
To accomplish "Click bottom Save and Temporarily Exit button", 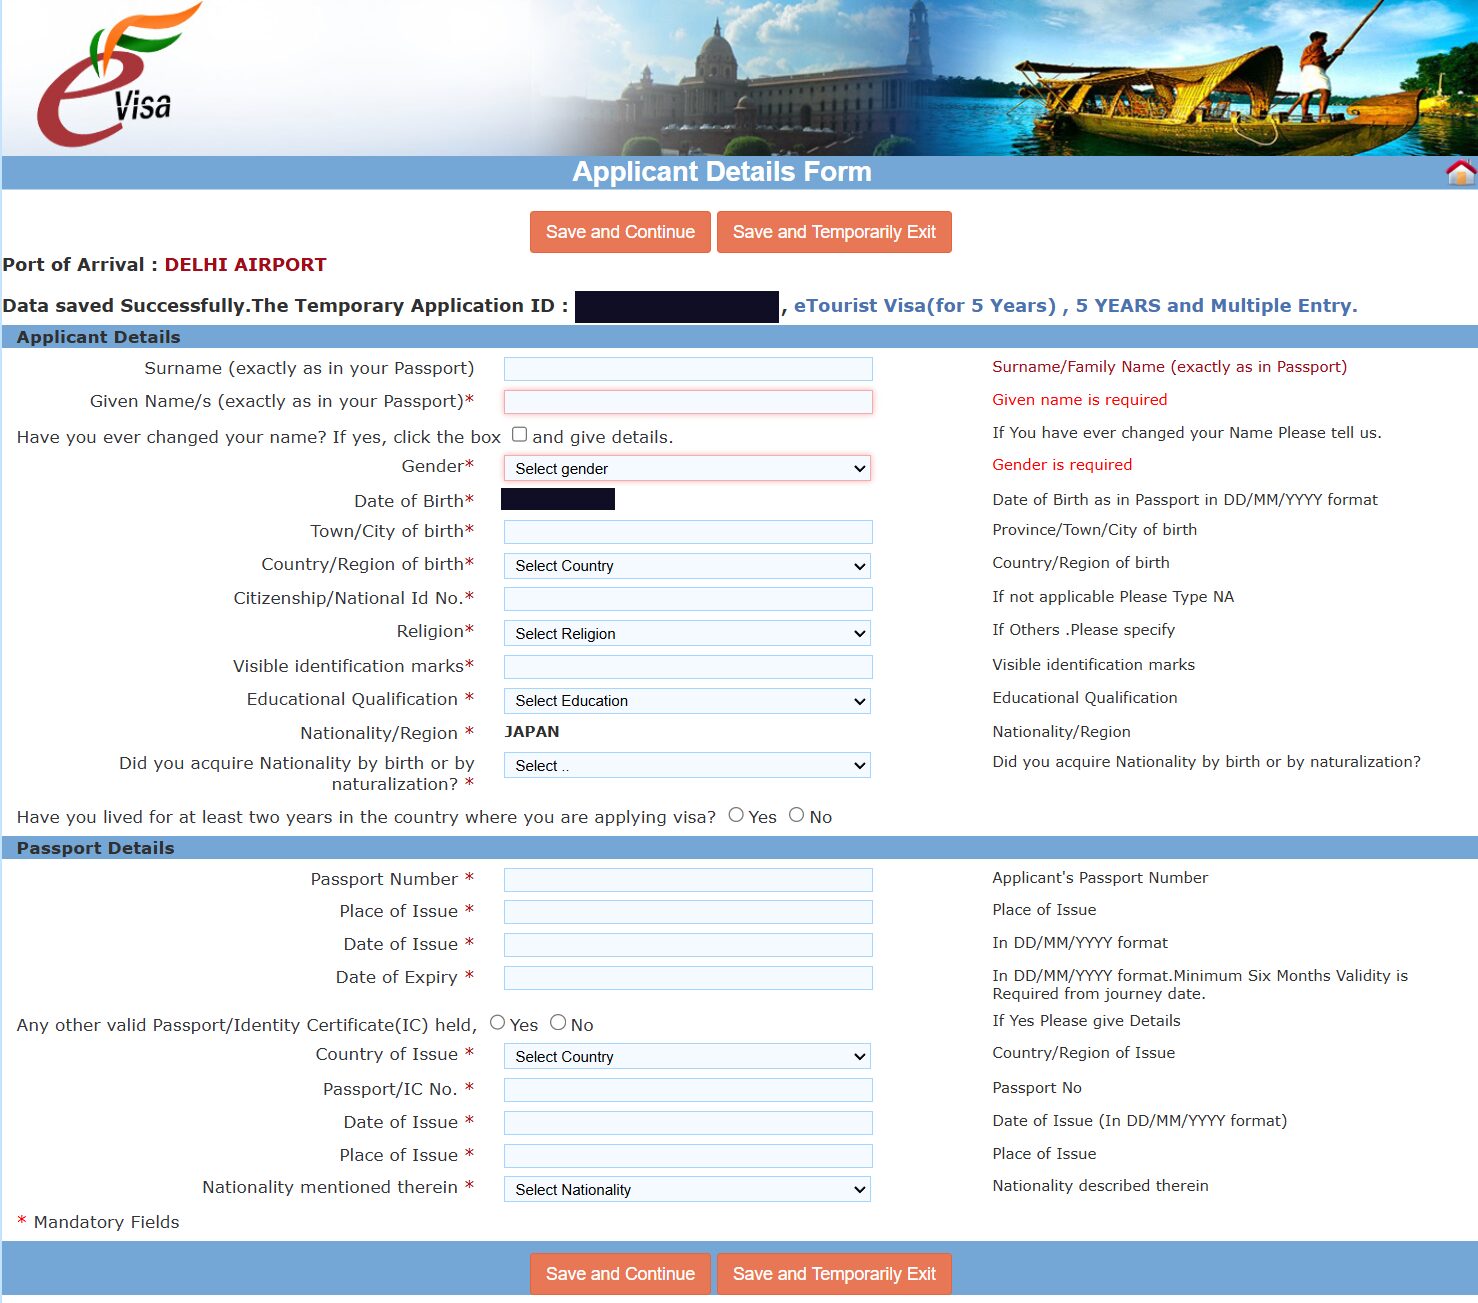I will click(834, 1274).
